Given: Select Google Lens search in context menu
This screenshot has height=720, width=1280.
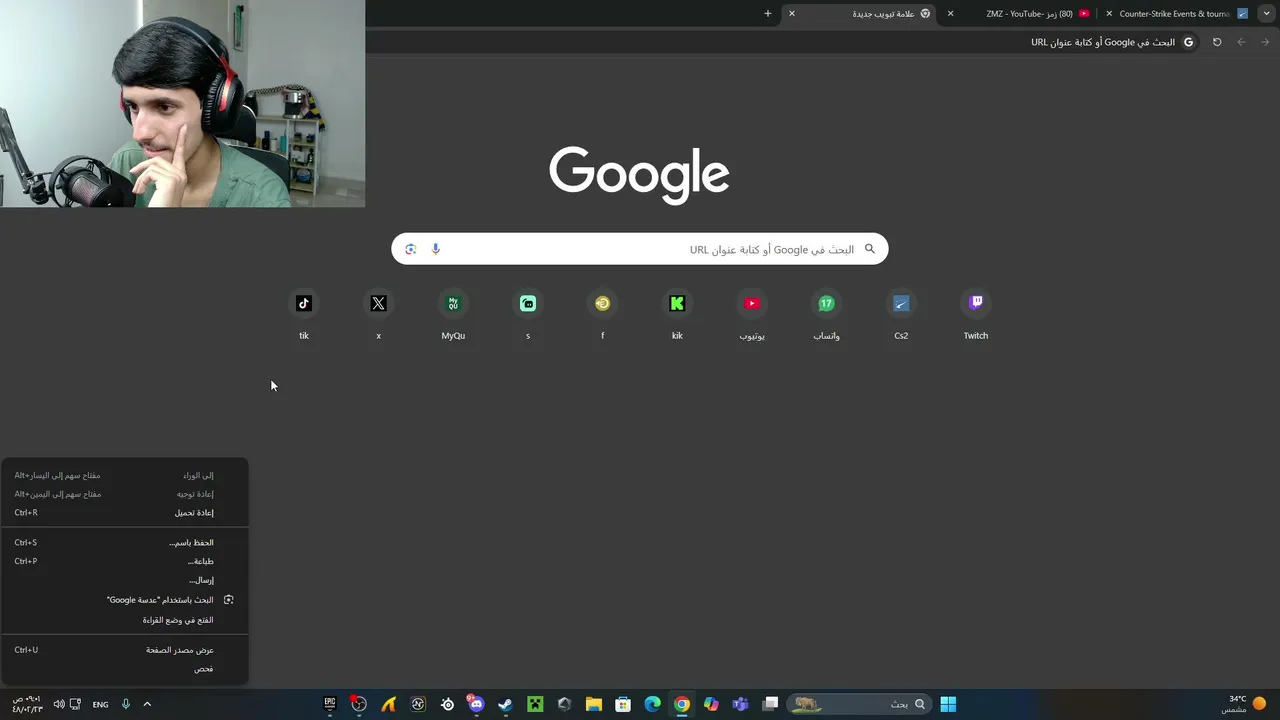Looking at the screenshot, I should tap(124, 600).
